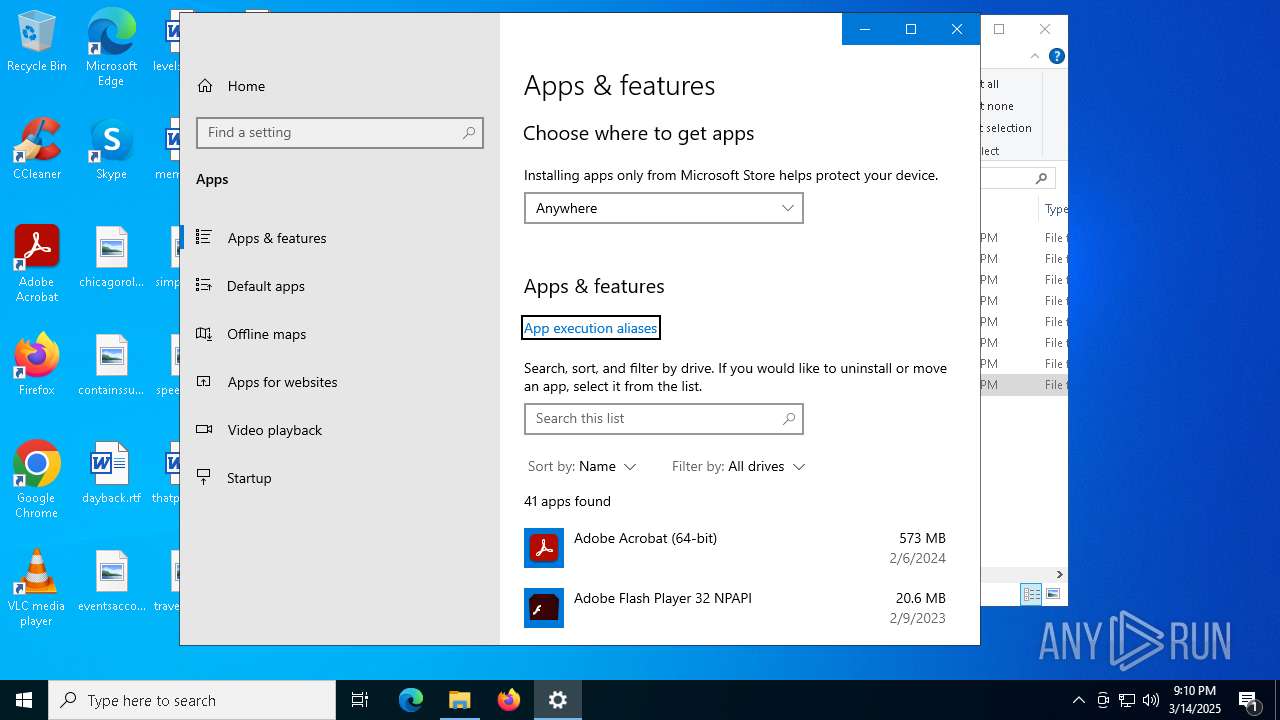Click the Offline maps map icon
This screenshot has width=1280, height=720.
(x=204, y=333)
